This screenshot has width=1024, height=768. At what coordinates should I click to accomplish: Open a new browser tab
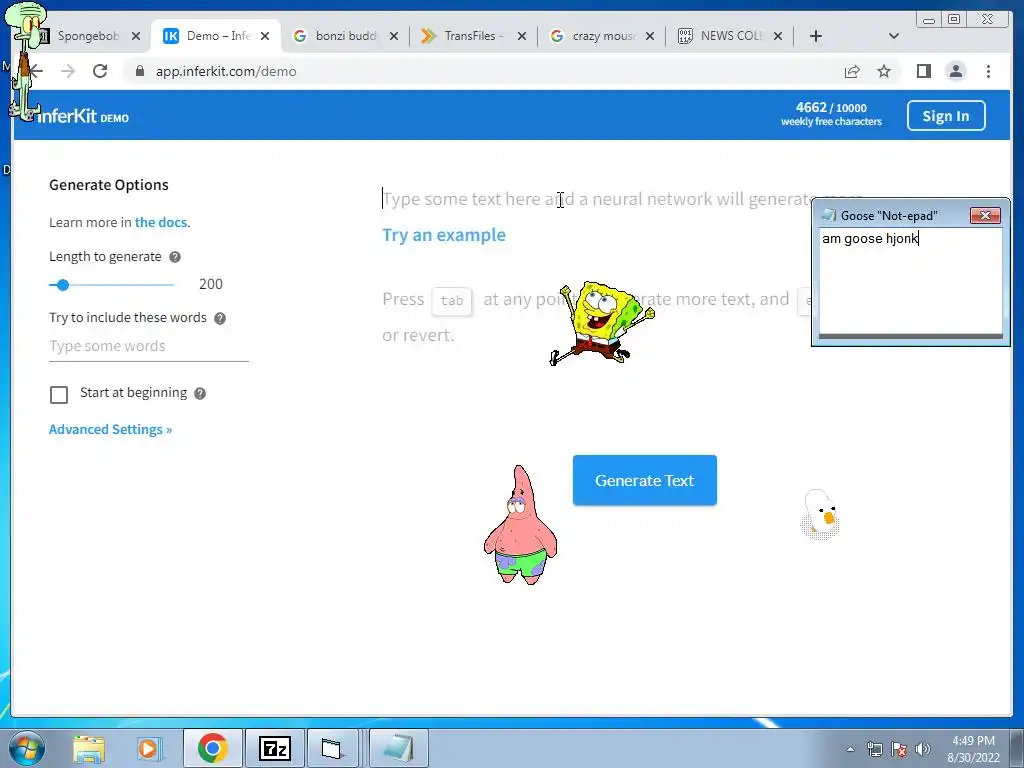(x=816, y=36)
